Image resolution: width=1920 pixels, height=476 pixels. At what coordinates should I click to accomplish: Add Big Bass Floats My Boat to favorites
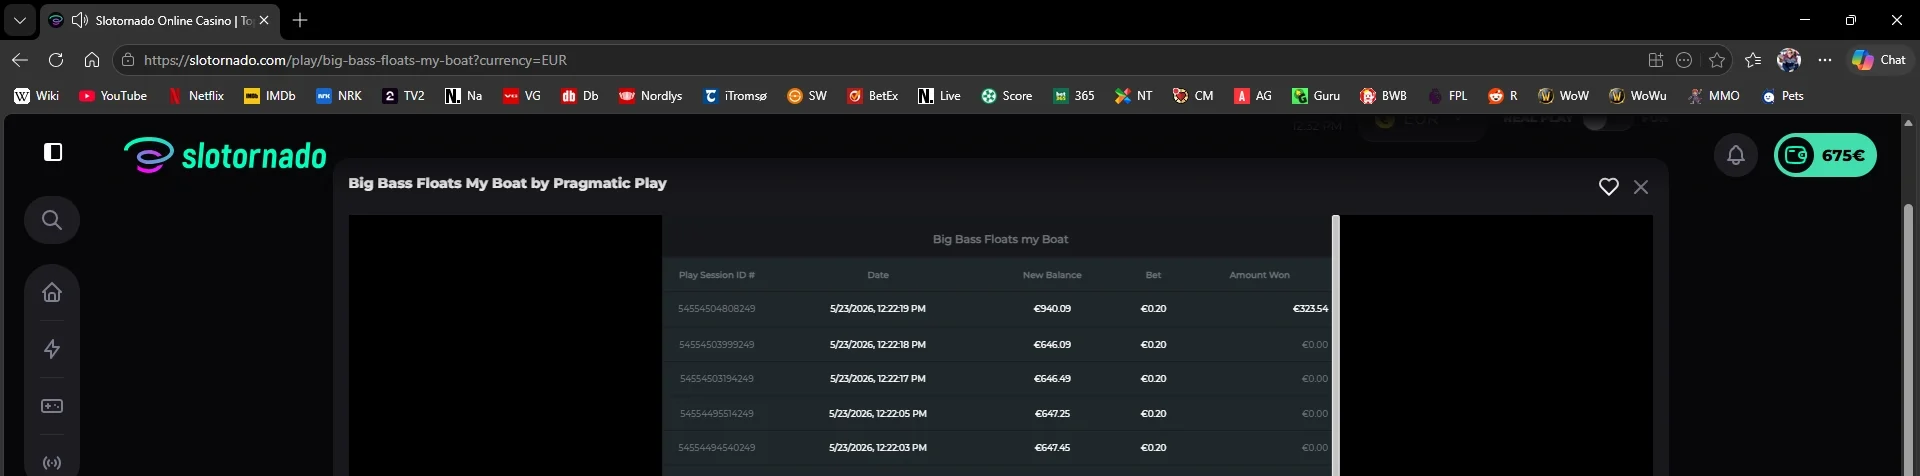[1608, 187]
